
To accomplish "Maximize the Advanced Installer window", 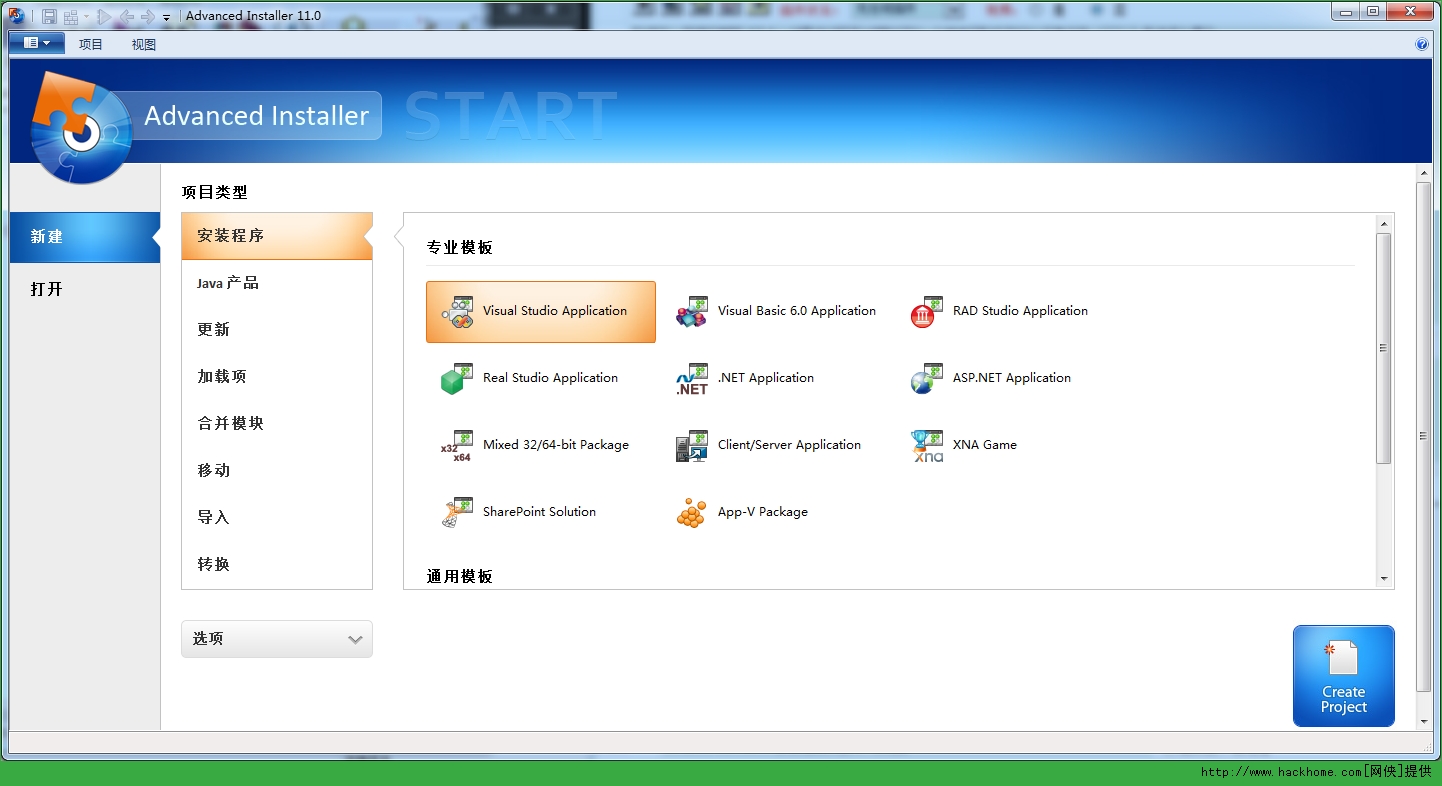I will point(1373,11).
